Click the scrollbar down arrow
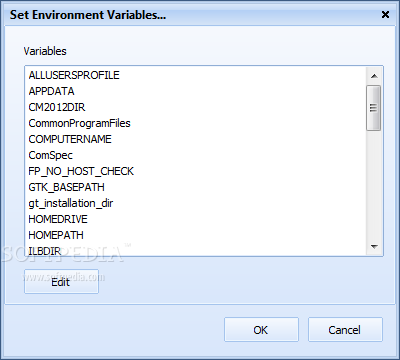 pos(374,247)
